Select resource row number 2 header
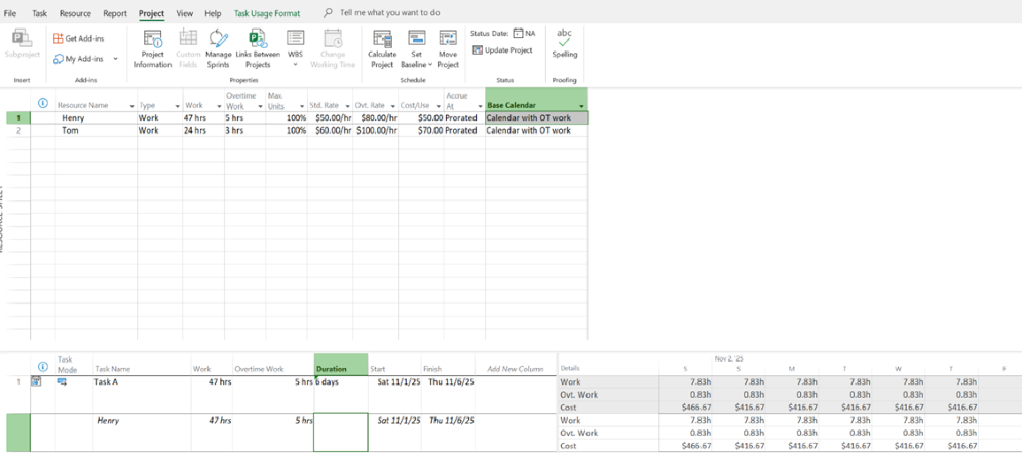The image size is (1024, 453). (18, 131)
